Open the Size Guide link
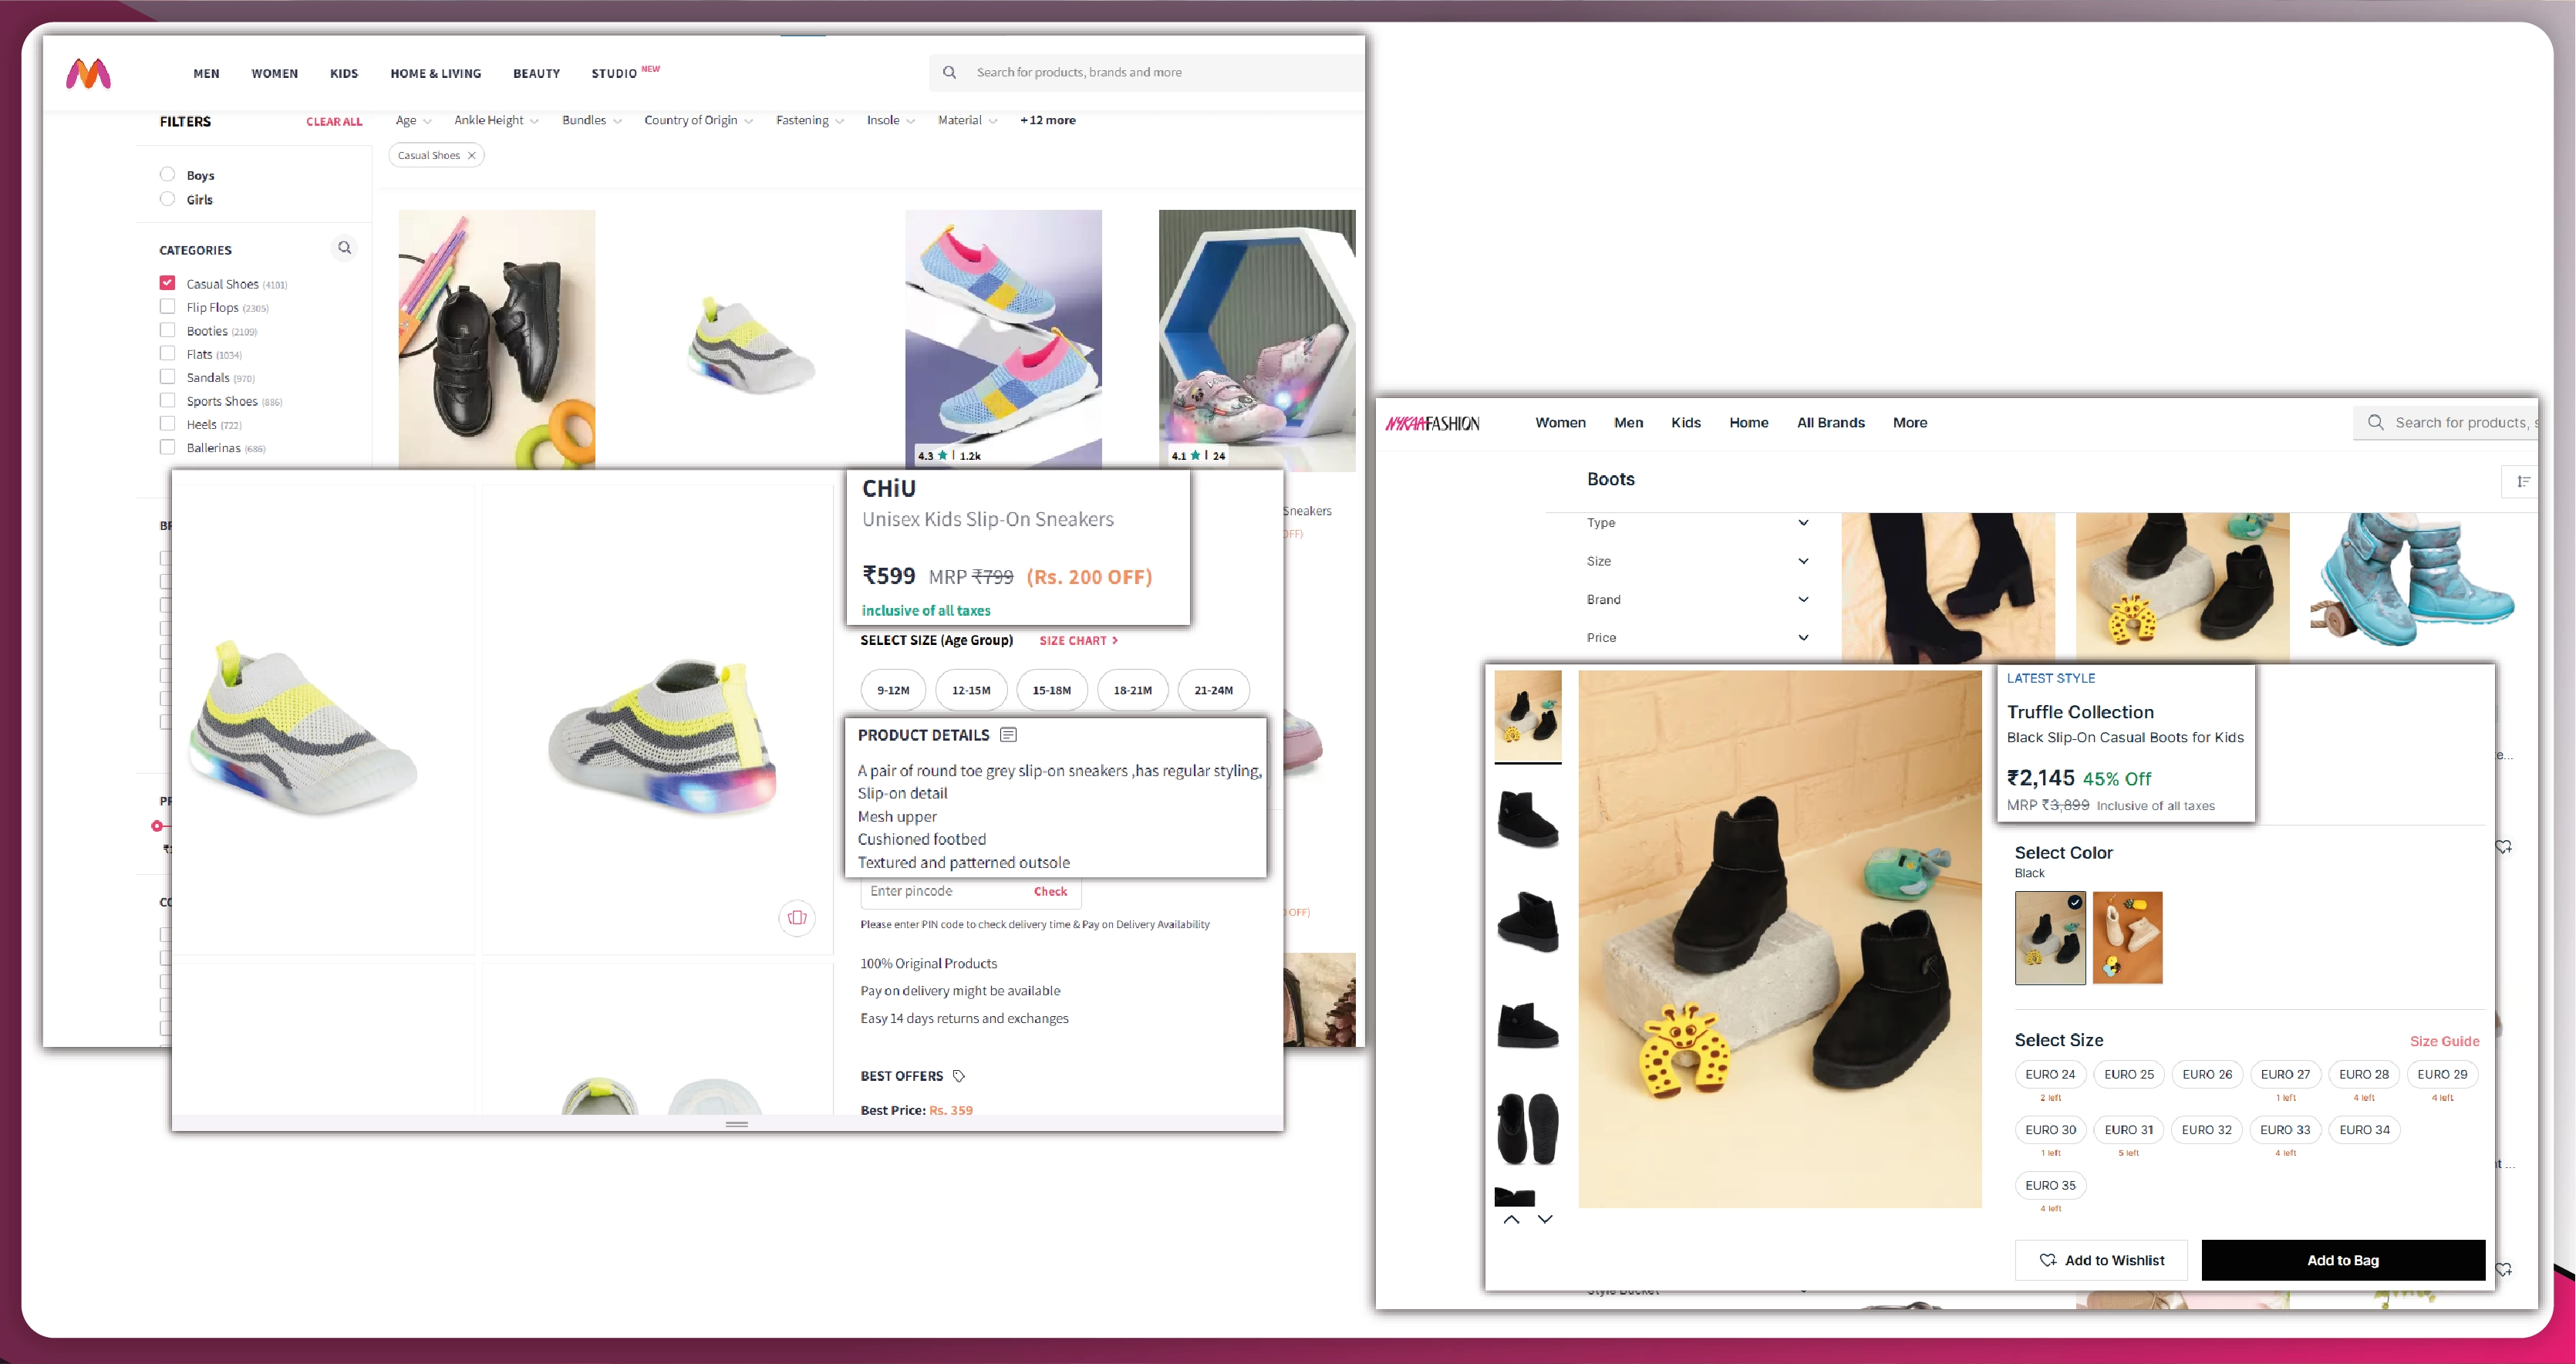 [x=2444, y=1041]
